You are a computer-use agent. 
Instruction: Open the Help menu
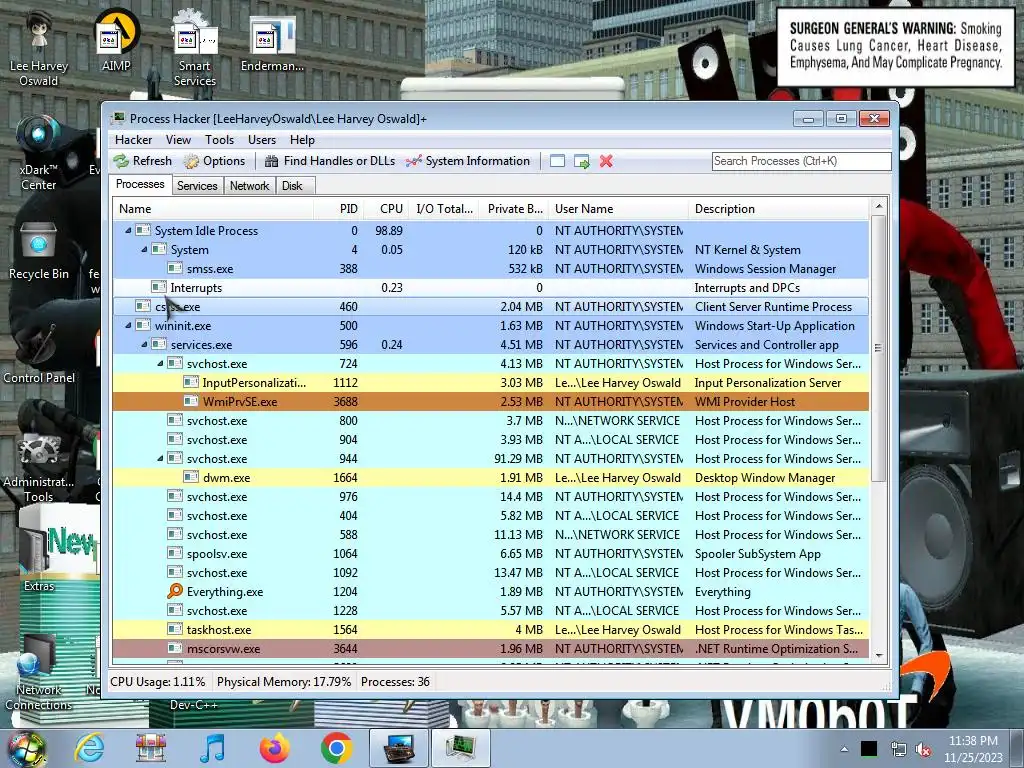302,140
